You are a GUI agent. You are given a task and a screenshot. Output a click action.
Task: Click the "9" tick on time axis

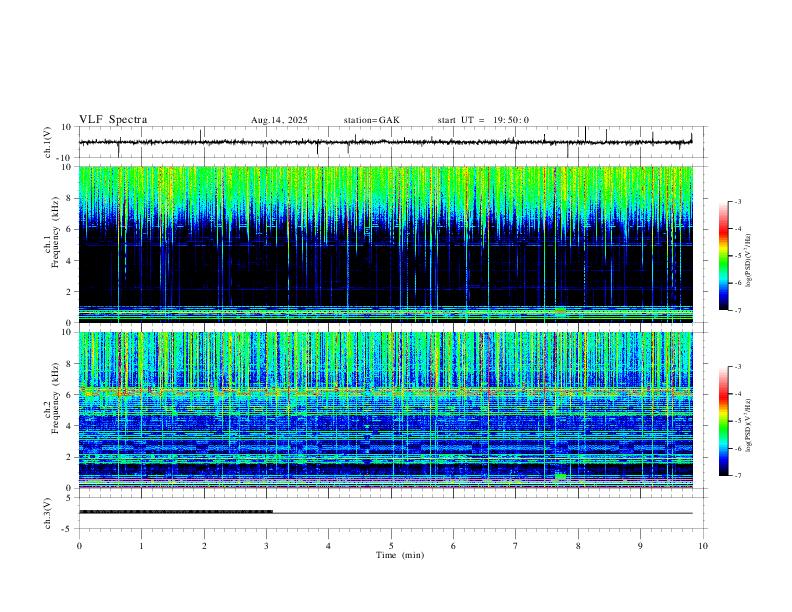640,546
